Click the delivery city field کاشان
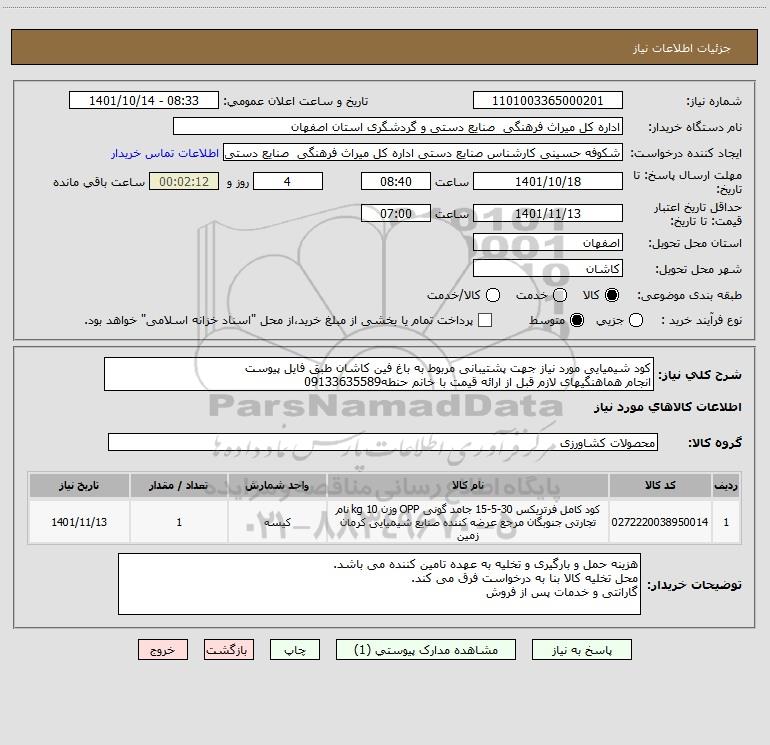The height and width of the screenshot is (745, 770). pos(548,269)
